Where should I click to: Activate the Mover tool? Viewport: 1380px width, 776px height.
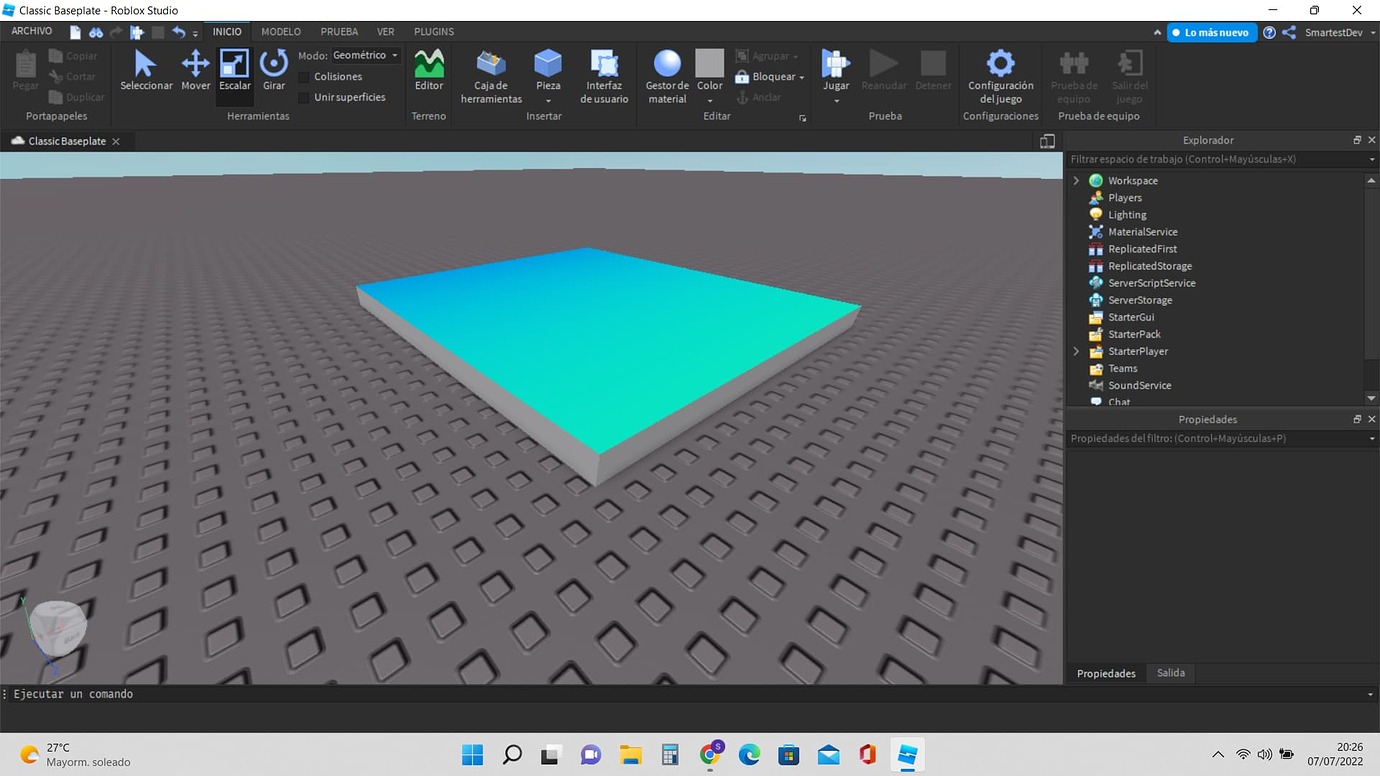[x=195, y=70]
